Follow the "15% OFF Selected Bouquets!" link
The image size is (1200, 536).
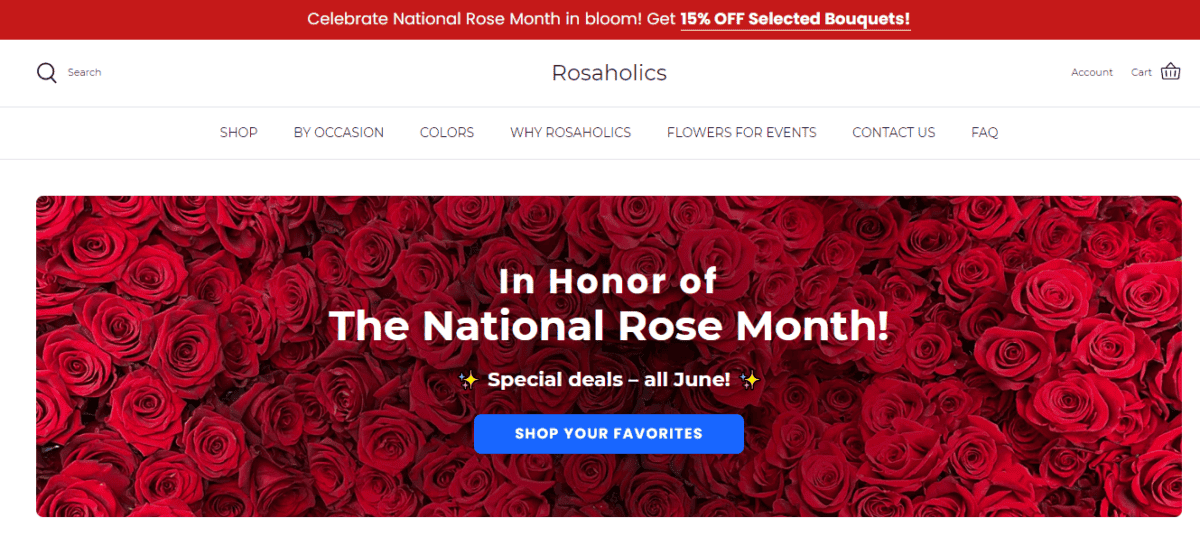tap(796, 19)
